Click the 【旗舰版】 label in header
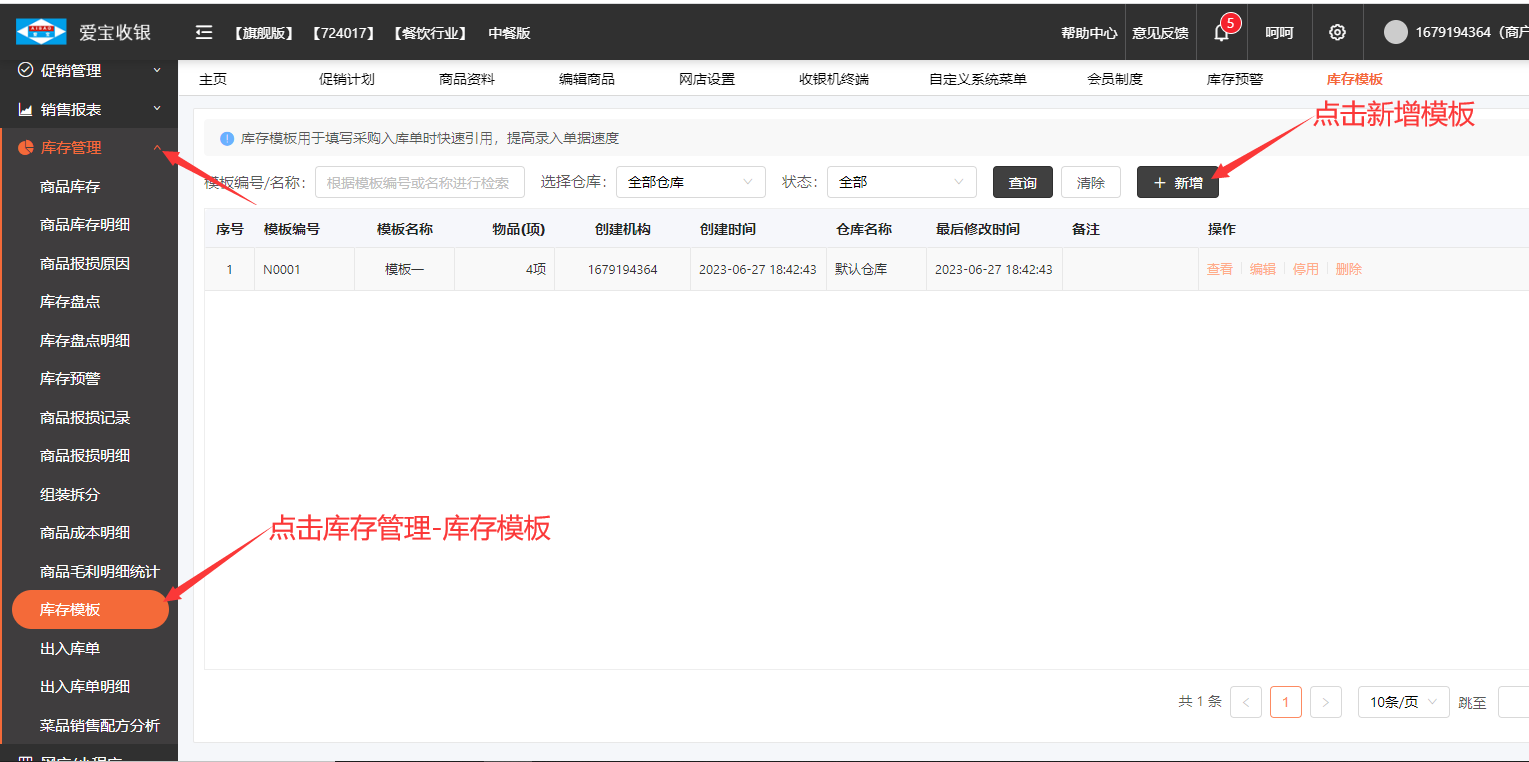 tap(264, 33)
